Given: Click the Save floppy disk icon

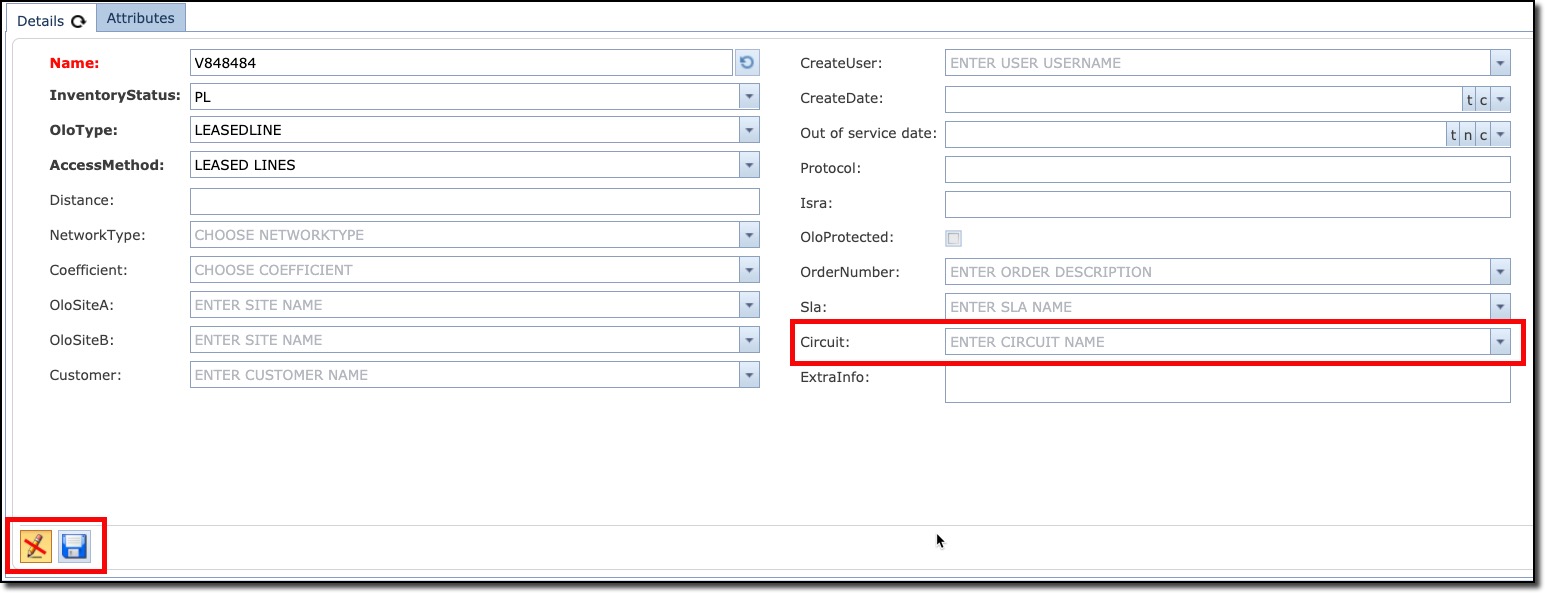Looking at the screenshot, I should (74, 546).
